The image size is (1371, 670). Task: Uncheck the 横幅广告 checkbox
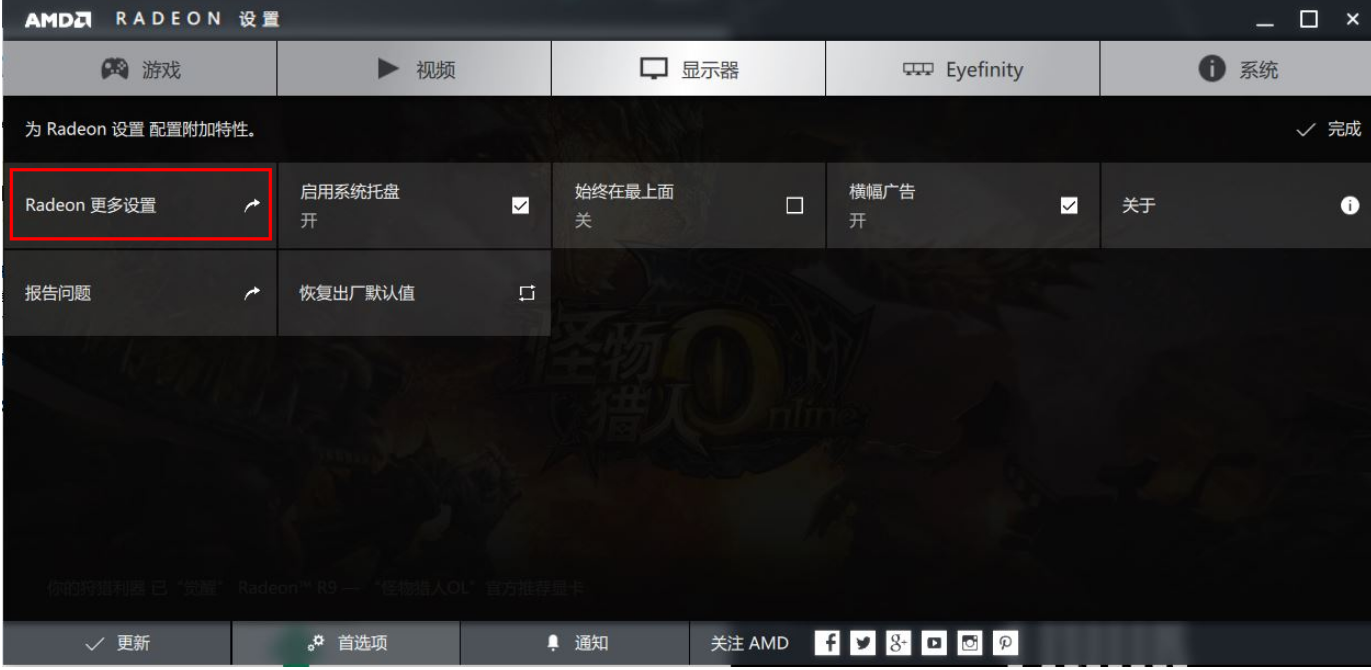pyautogui.click(x=1069, y=206)
